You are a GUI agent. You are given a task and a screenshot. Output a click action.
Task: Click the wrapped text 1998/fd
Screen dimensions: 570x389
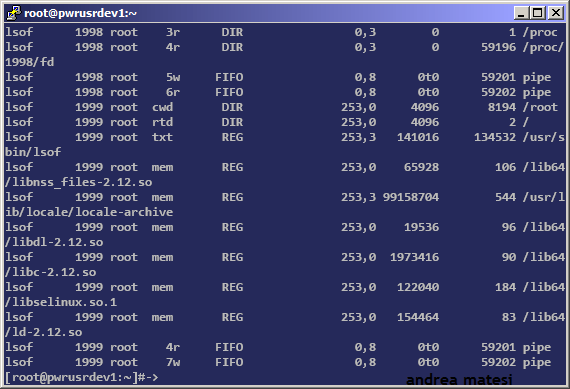coord(29,62)
